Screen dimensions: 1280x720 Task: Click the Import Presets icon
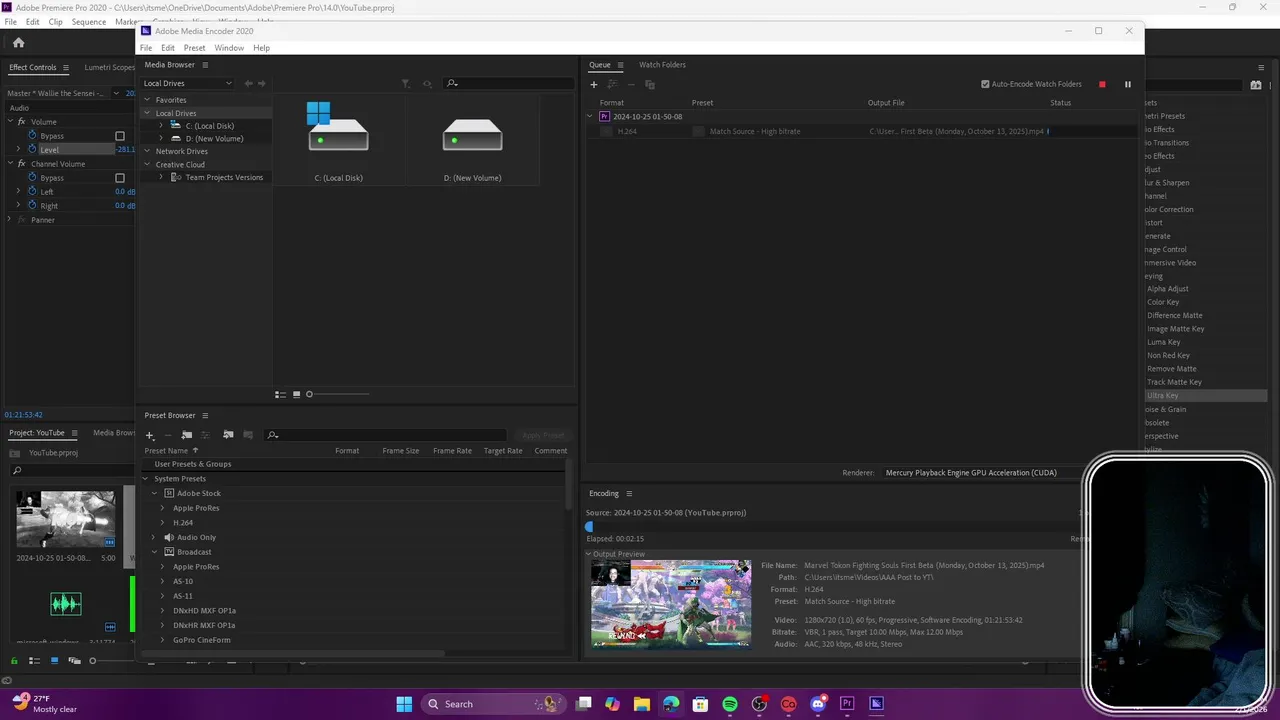pos(228,435)
